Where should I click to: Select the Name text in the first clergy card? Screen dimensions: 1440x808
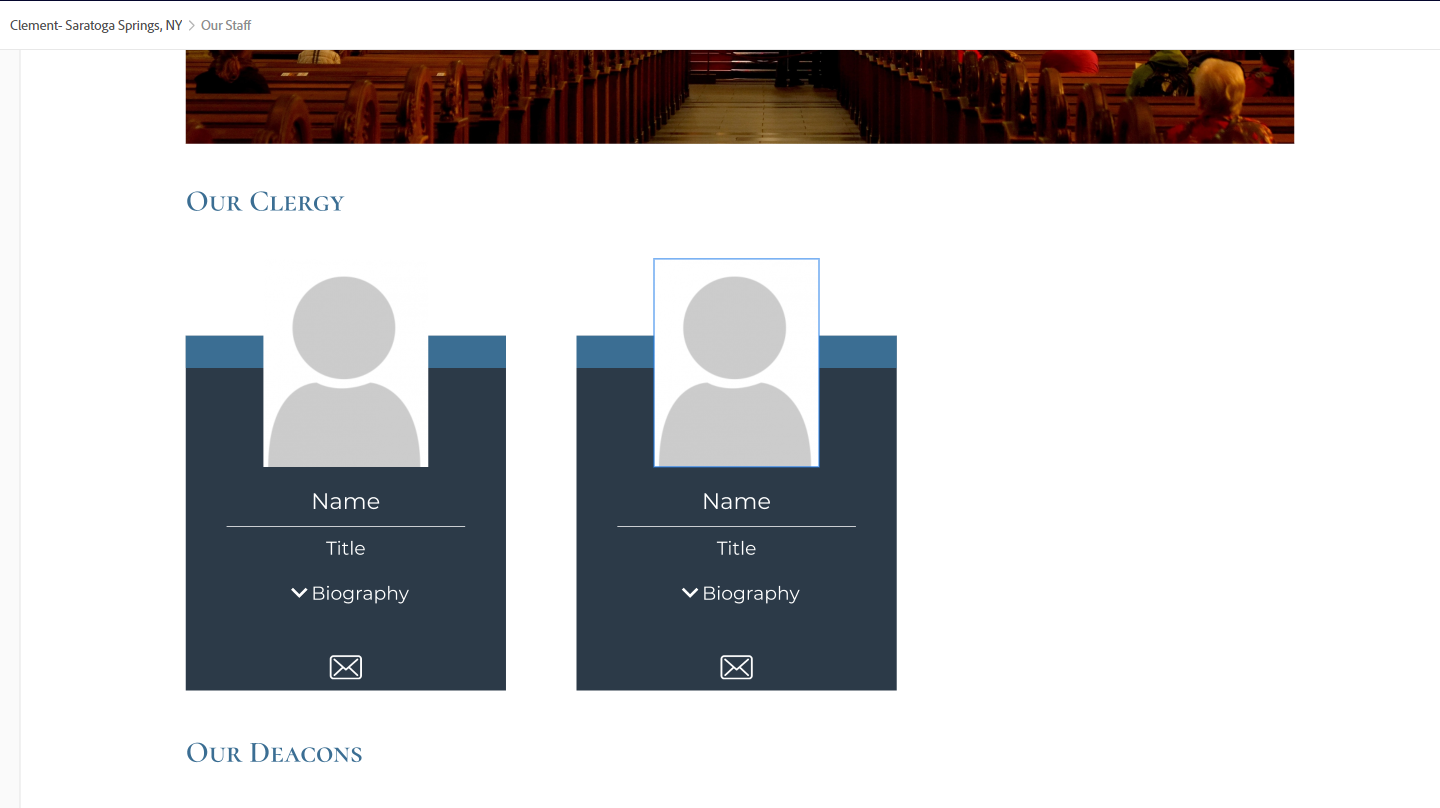pyautogui.click(x=345, y=501)
